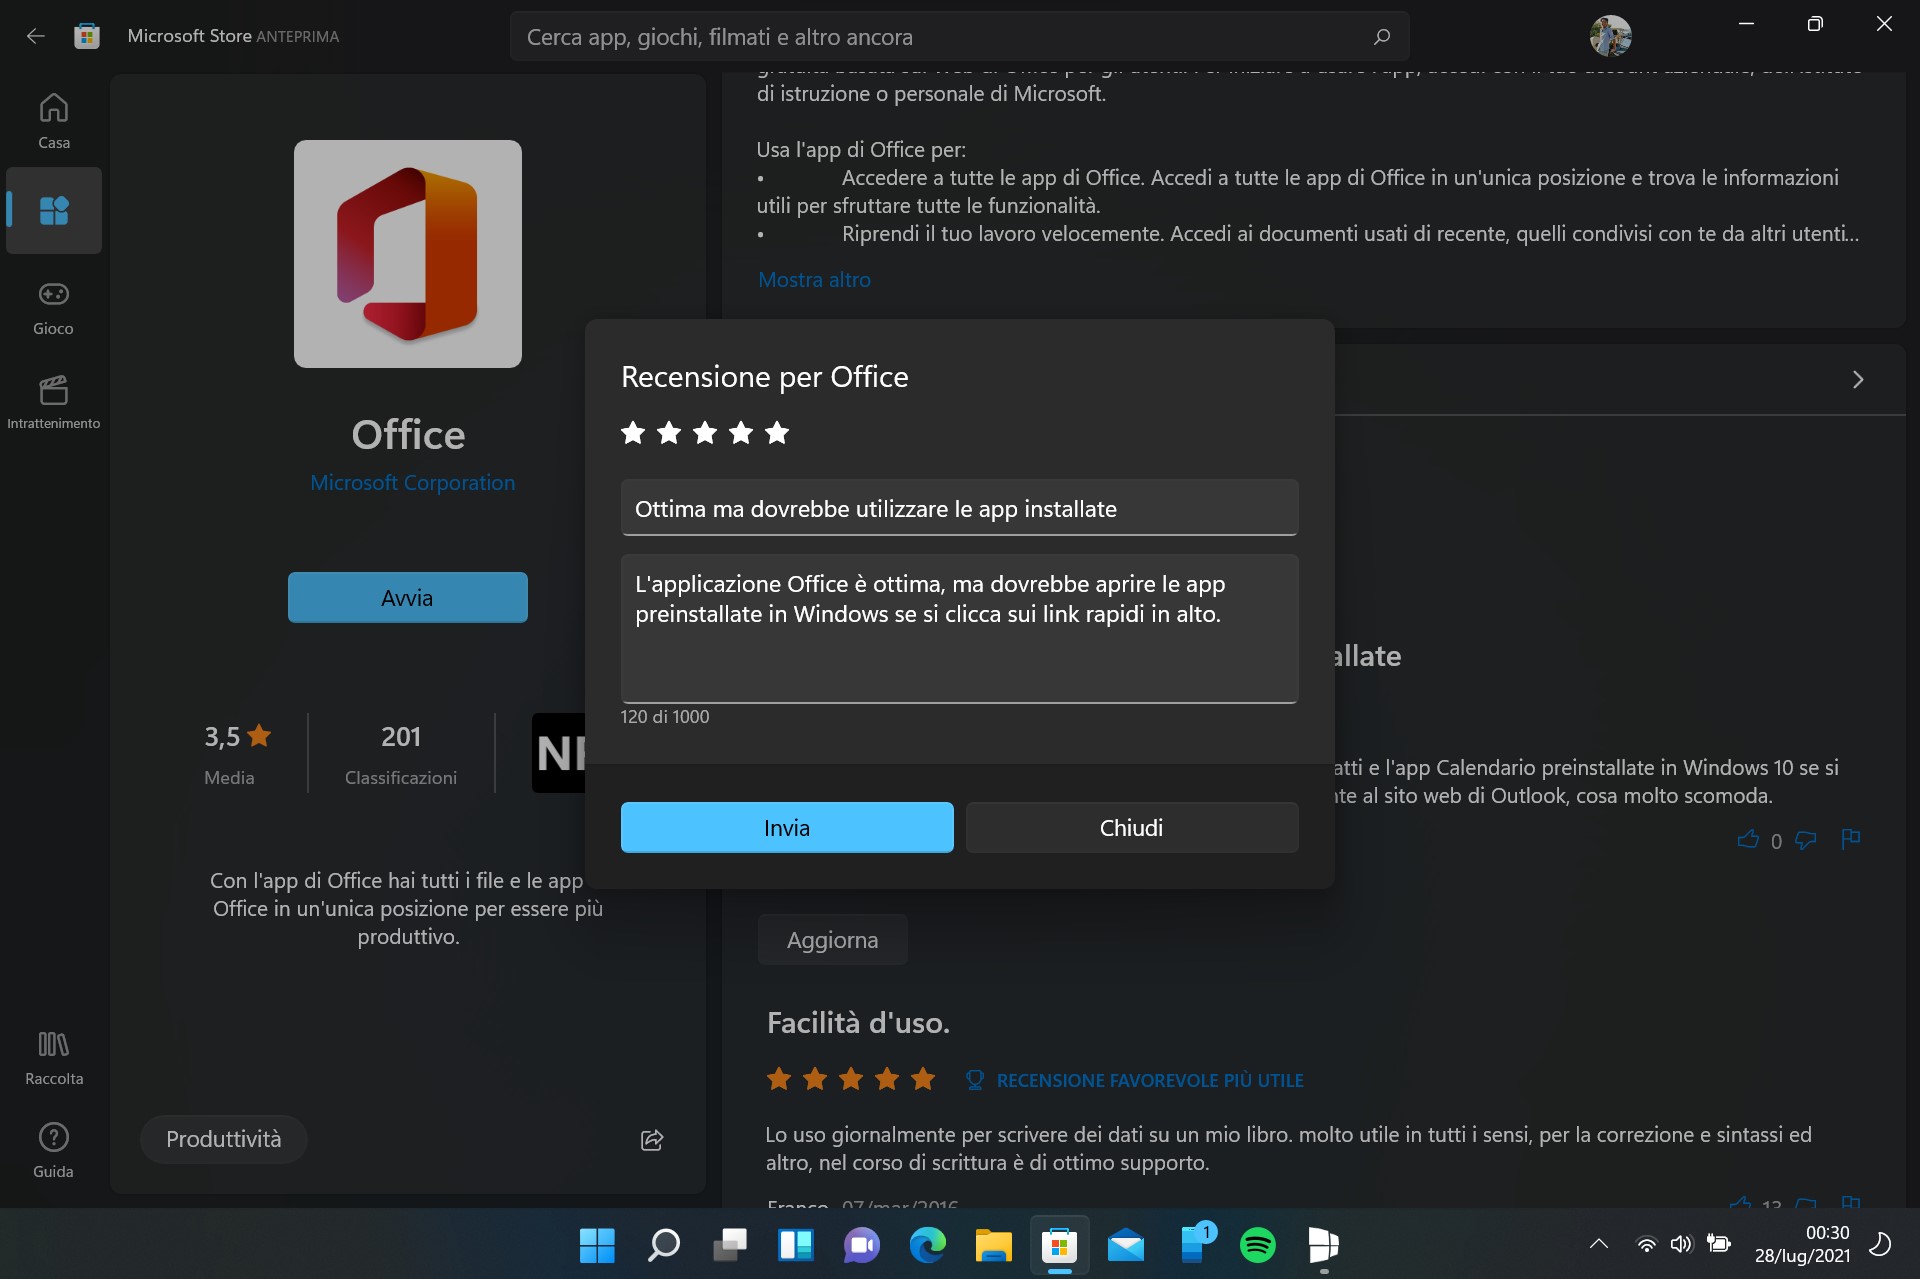Go back with the arrow icon
Image resolution: width=1920 pixels, height=1279 pixels.
(x=36, y=36)
